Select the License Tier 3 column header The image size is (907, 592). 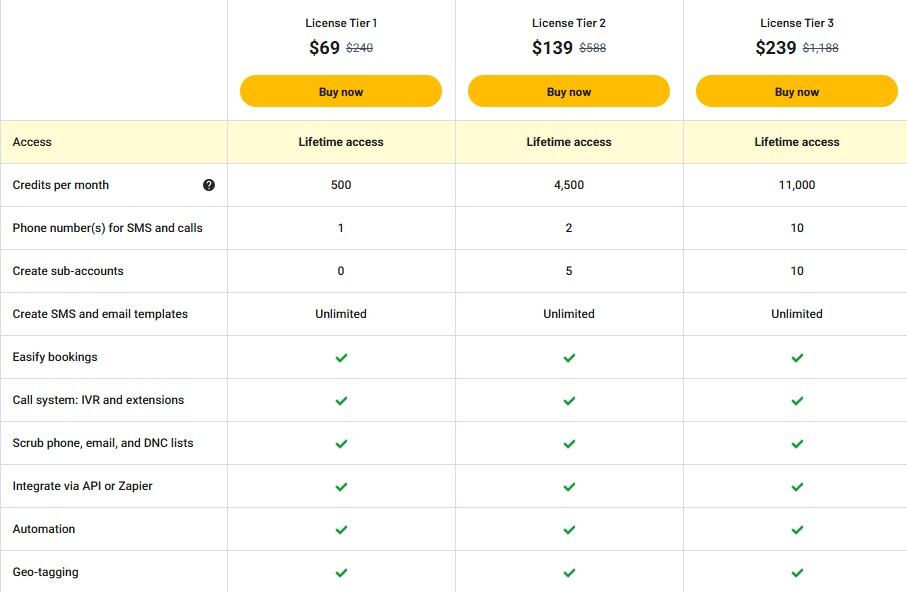[797, 22]
